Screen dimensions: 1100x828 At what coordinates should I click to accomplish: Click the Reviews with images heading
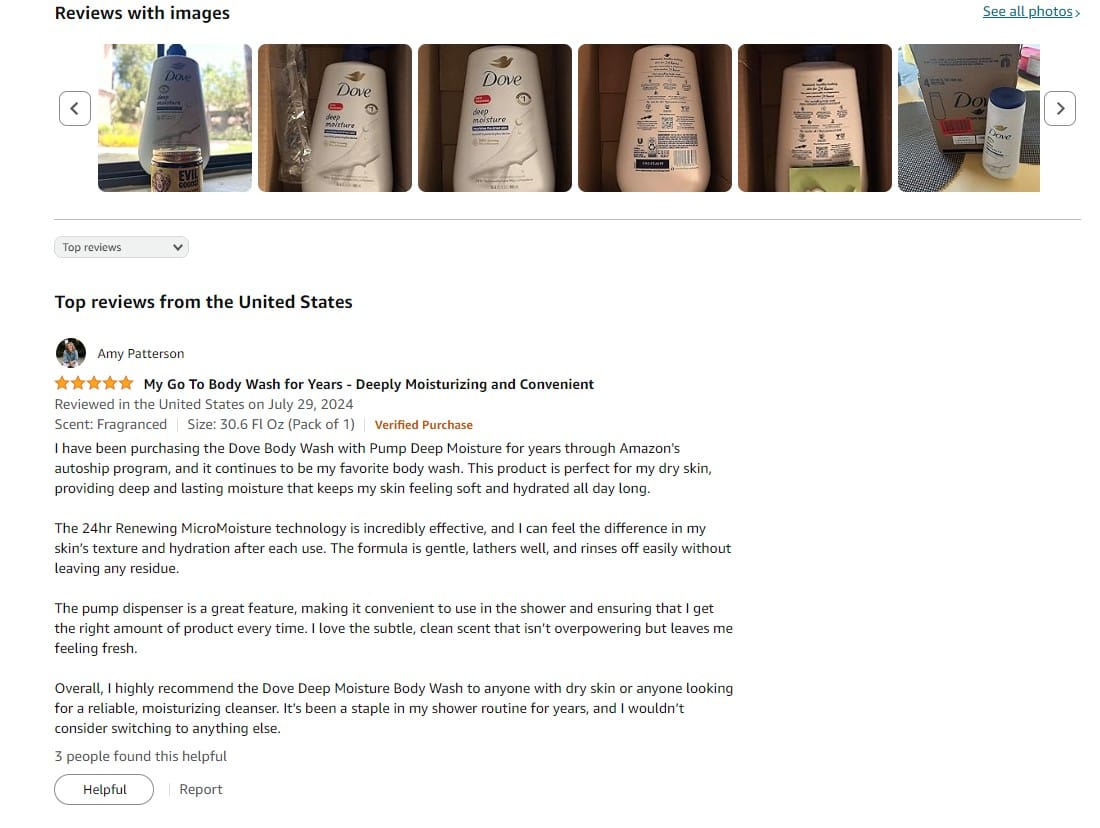[x=142, y=13]
